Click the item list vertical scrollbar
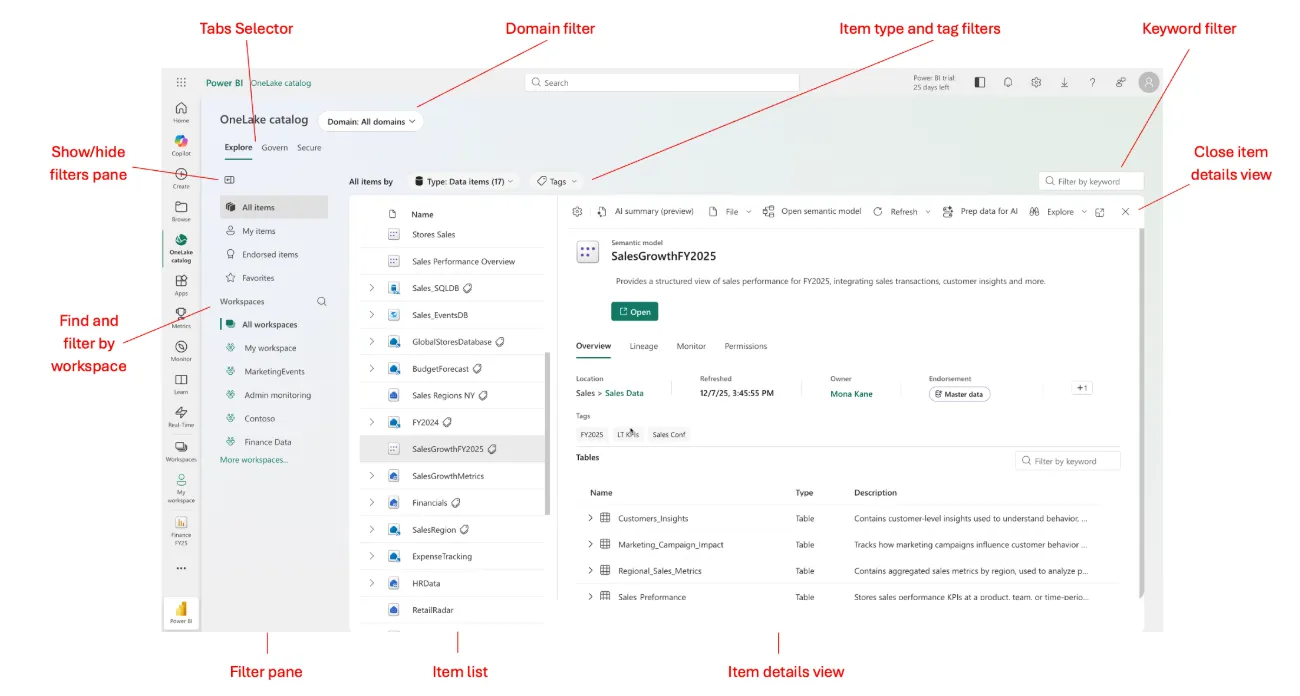Image resolution: width=1300 pixels, height=696 pixels. pyautogui.click(x=547, y=433)
